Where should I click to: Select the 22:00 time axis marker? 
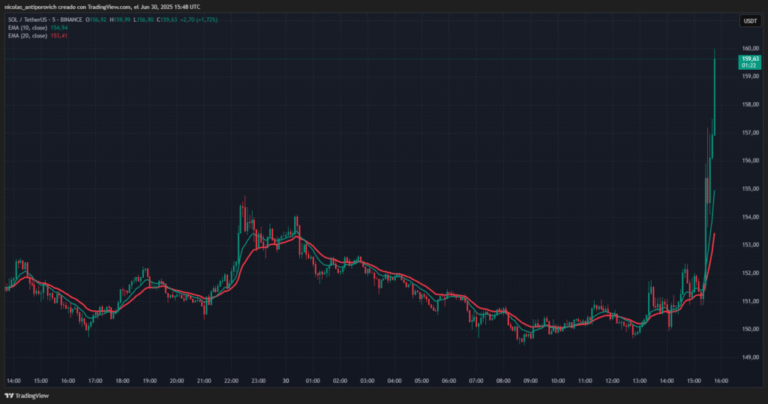[x=231, y=381]
